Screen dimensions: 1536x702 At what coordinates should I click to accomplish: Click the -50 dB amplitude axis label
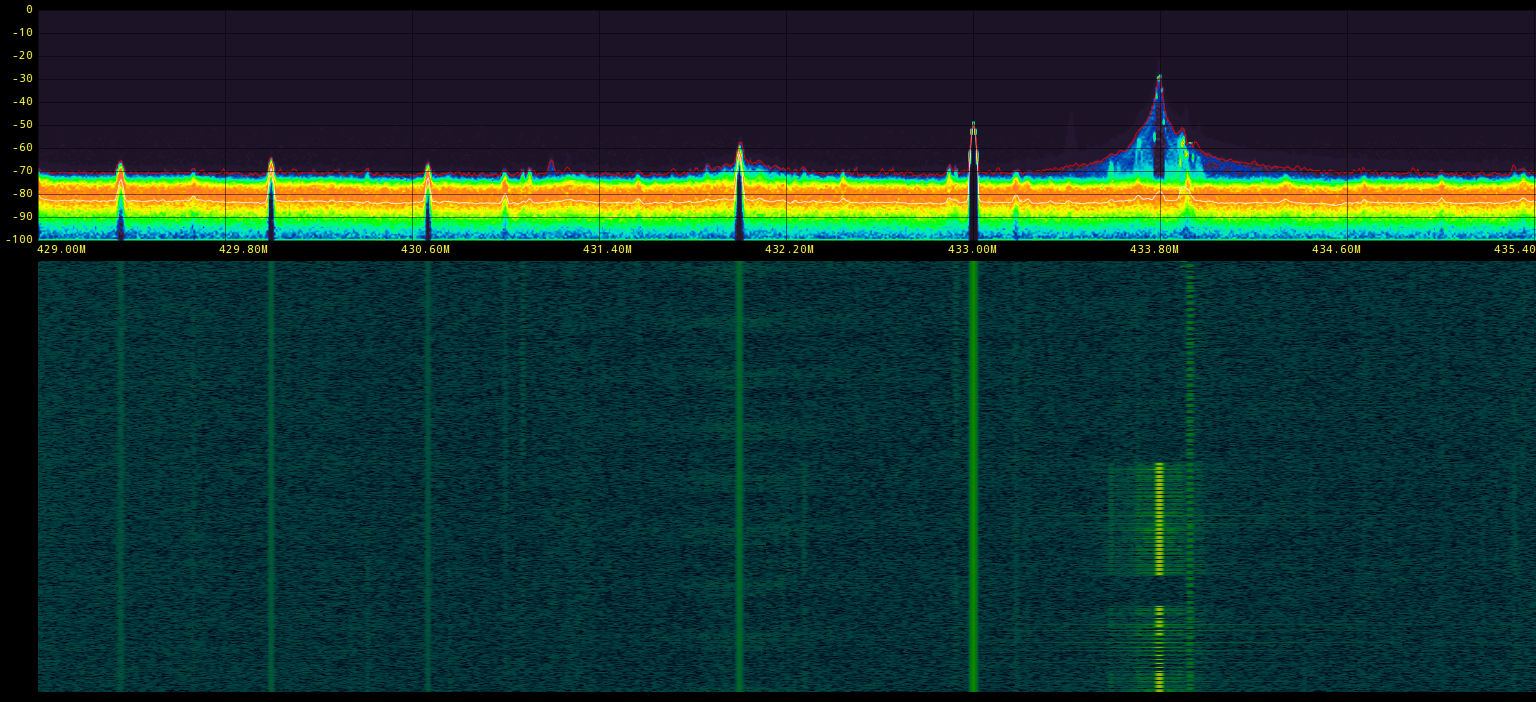pyautogui.click(x=22, y=125)
